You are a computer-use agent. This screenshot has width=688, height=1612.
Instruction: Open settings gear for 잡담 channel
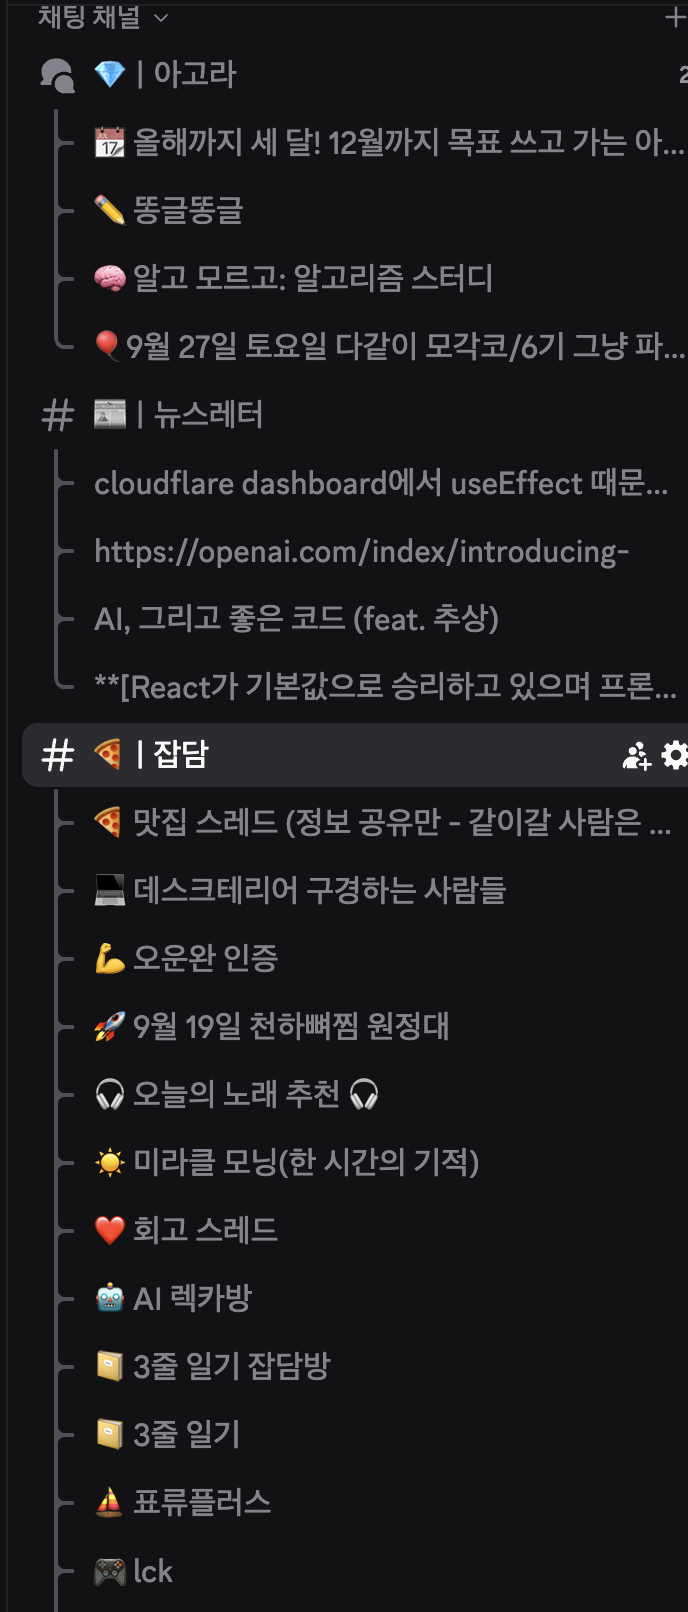click(676, 756)
